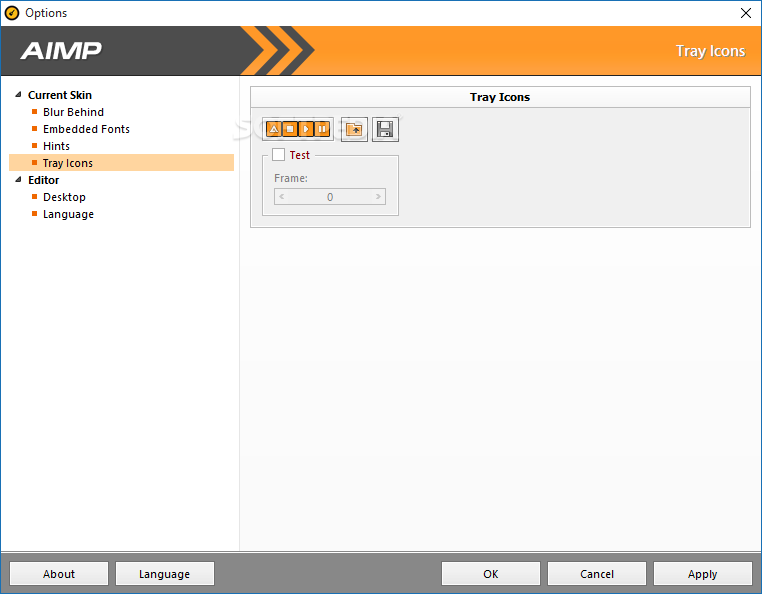Viewport: 762px width, 594px height.
Task: Open Language item in tree
Action: click(x=69, y=214)
